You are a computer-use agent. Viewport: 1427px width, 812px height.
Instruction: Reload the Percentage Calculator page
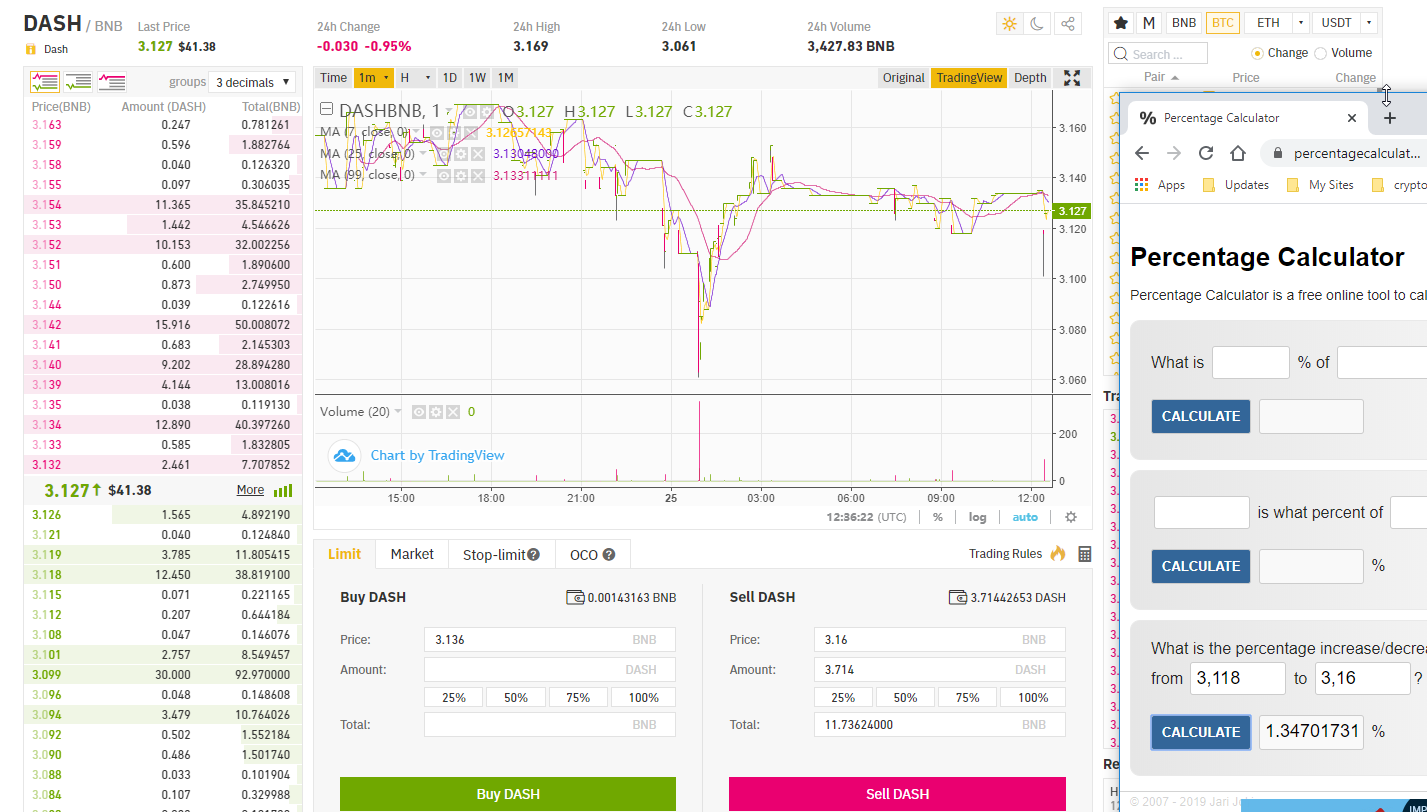tap(1206, 153)
